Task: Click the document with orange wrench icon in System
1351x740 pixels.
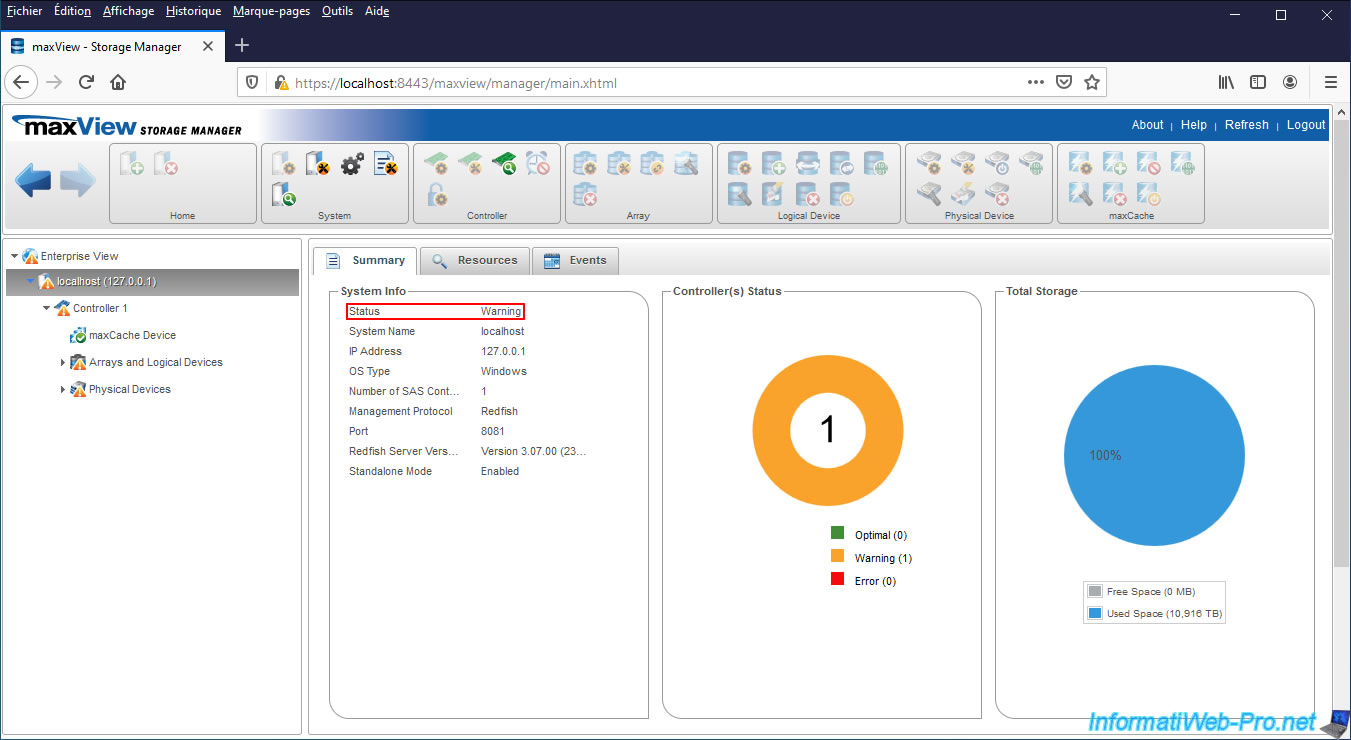Action: pyautogui.click(x=386, y=164)
